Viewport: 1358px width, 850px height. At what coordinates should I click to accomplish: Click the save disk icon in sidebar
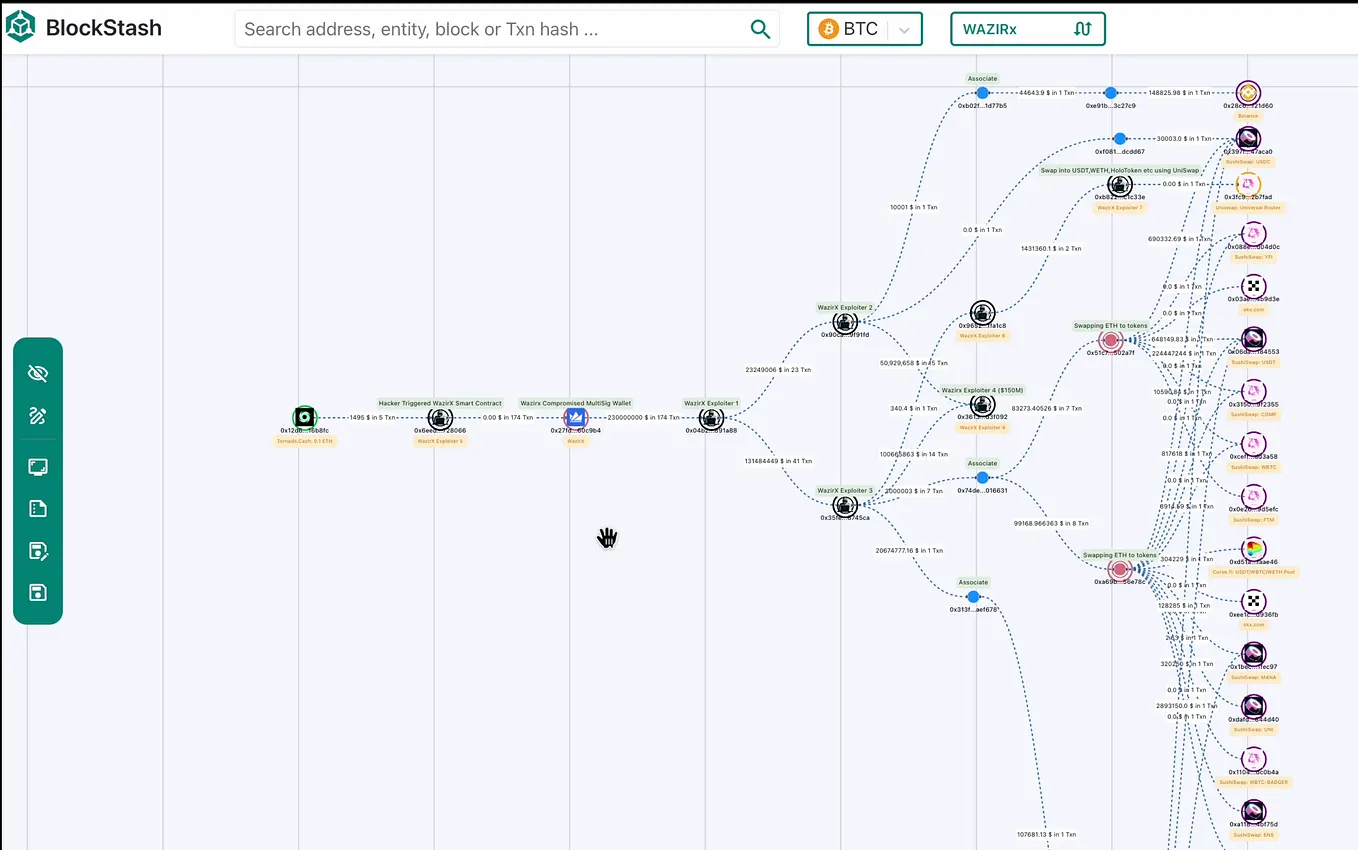pos(38,592)
